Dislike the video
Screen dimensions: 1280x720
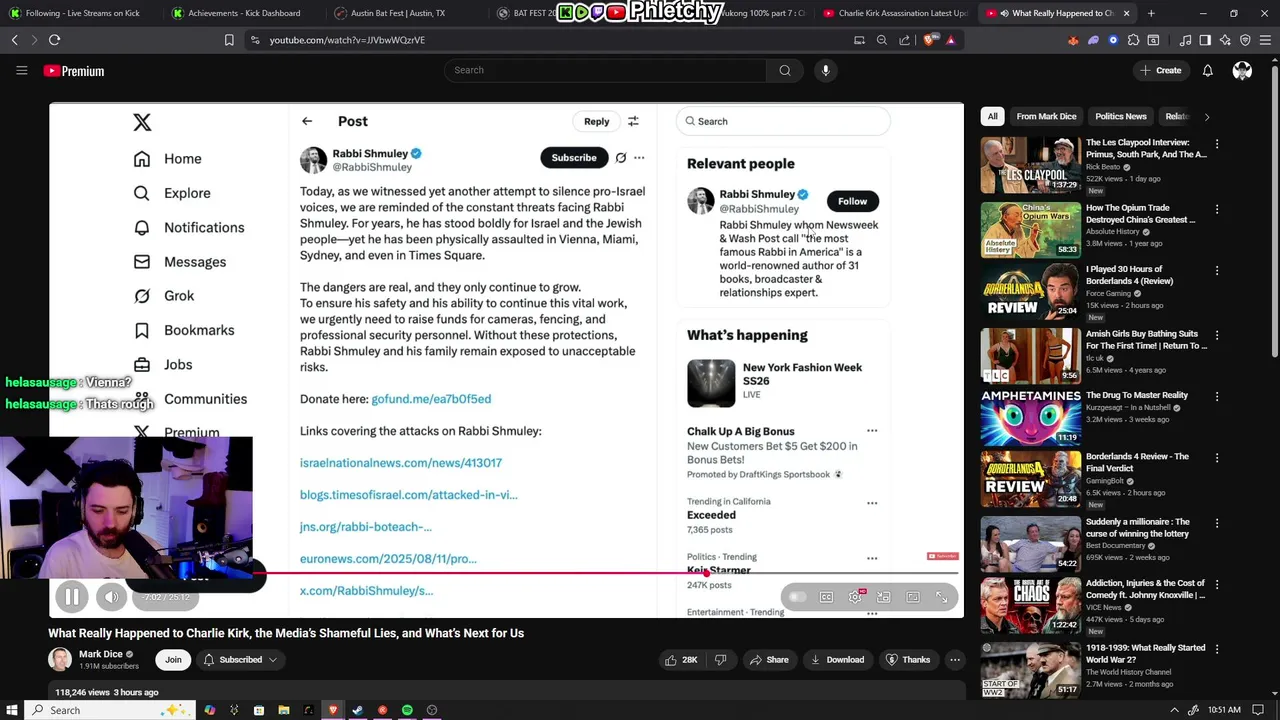point(720,660)
